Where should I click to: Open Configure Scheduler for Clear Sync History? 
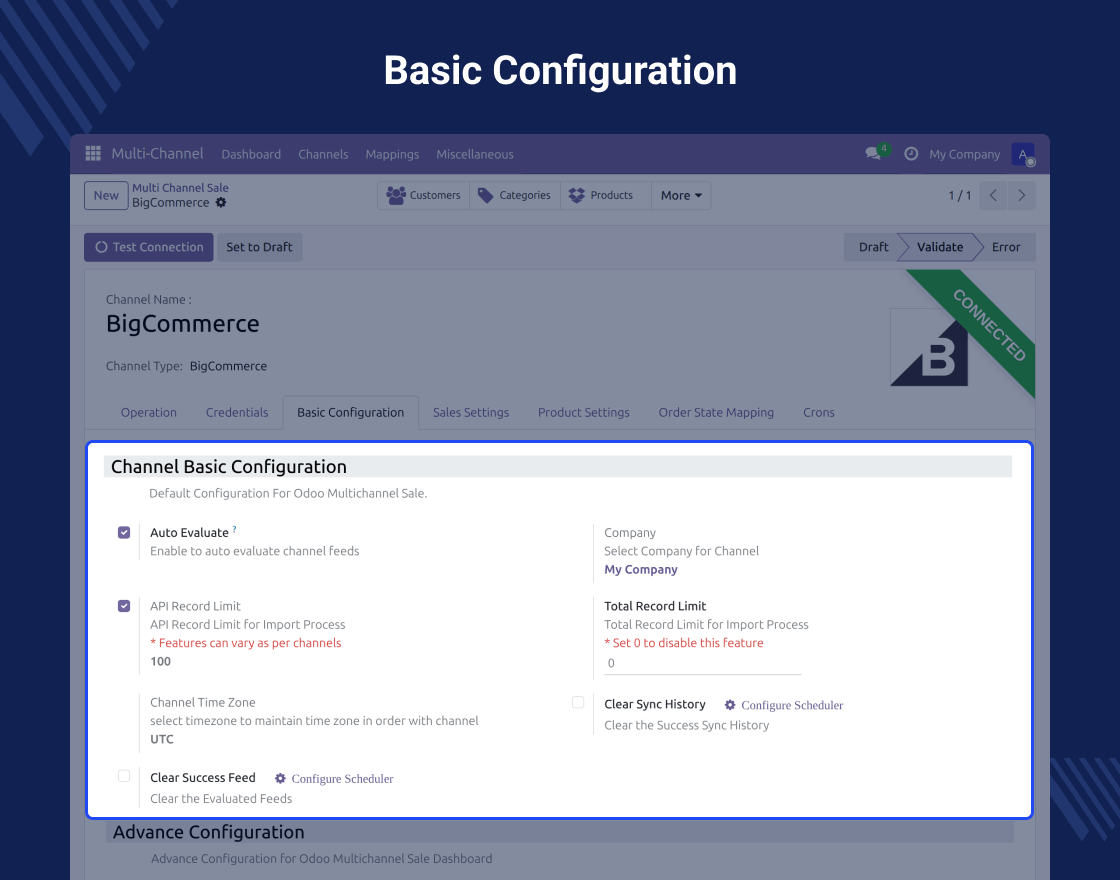(x=792, y=705)
